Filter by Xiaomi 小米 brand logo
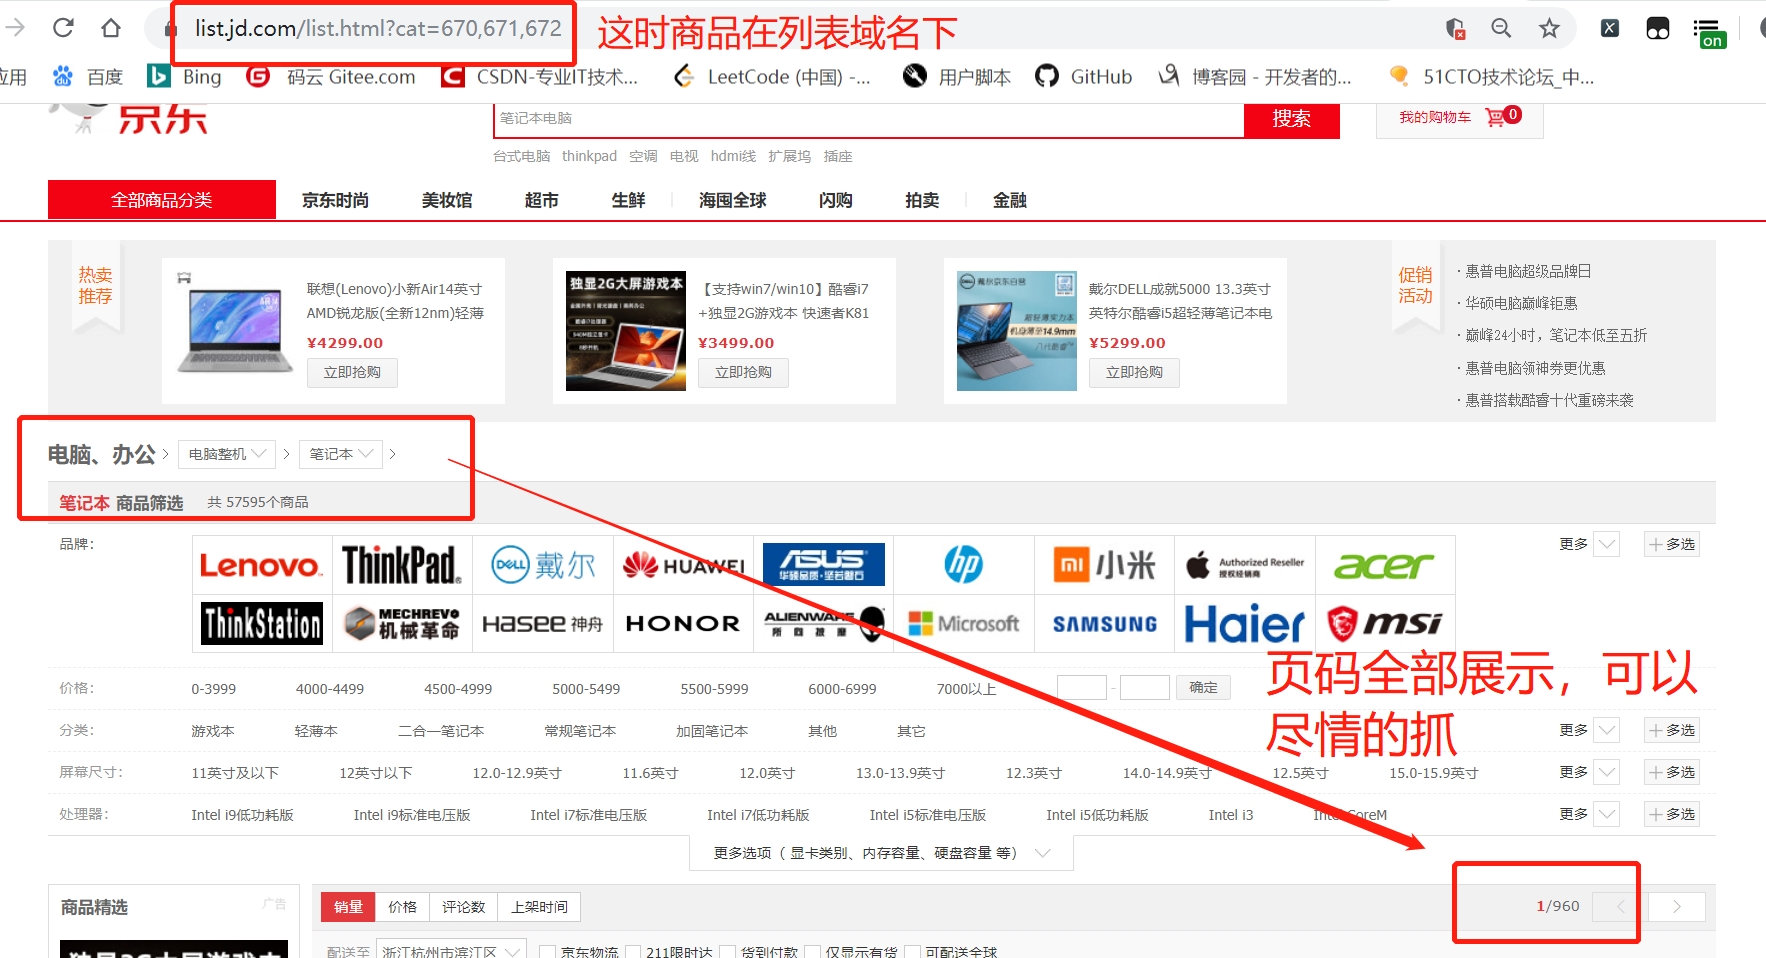This screenshot has height=958, width=1766. [1104, 565]
